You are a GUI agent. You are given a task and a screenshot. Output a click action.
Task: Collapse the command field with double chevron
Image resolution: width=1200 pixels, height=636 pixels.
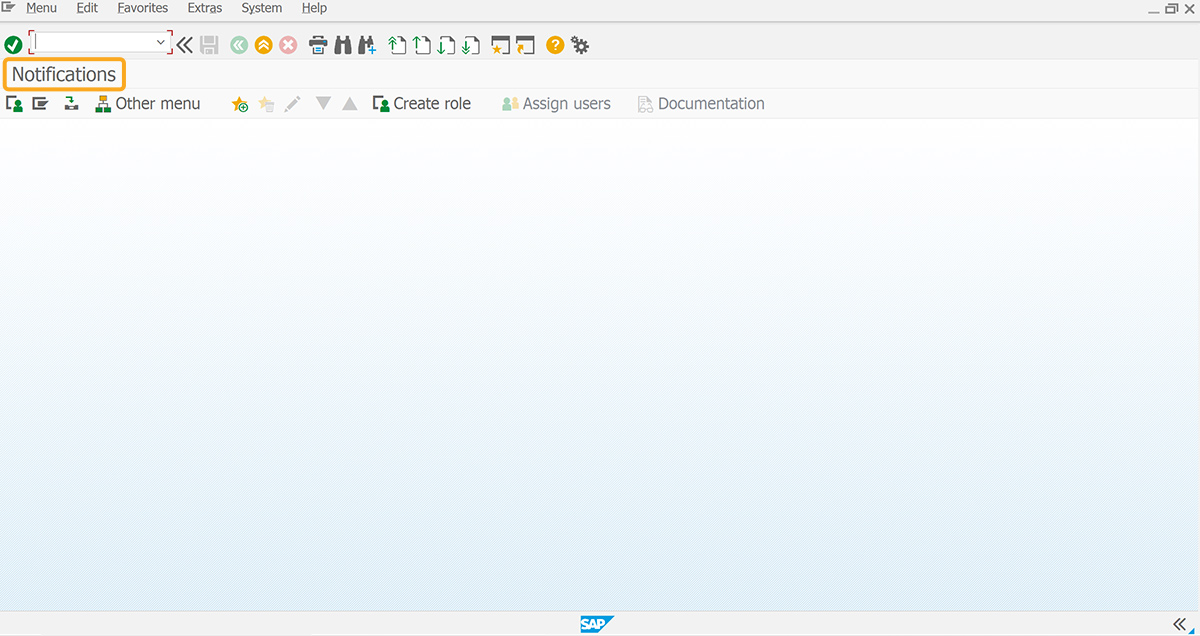tap(185, 45)
